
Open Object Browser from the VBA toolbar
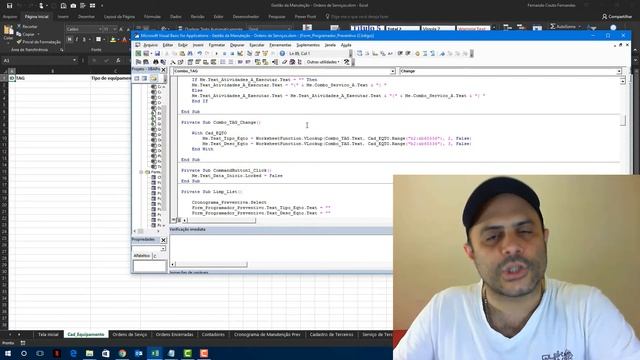(x=265, y=53)
